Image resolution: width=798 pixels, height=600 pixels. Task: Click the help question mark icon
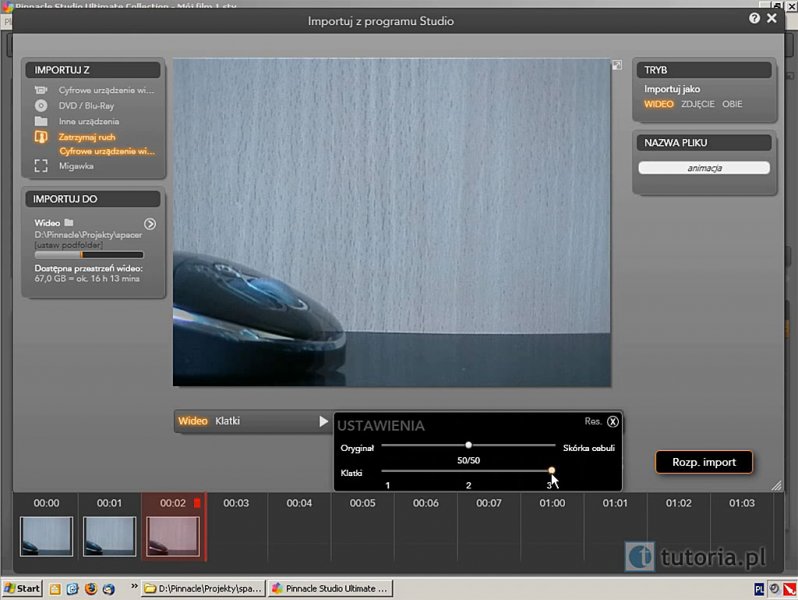pyautogui.click(x=755, y=18)
